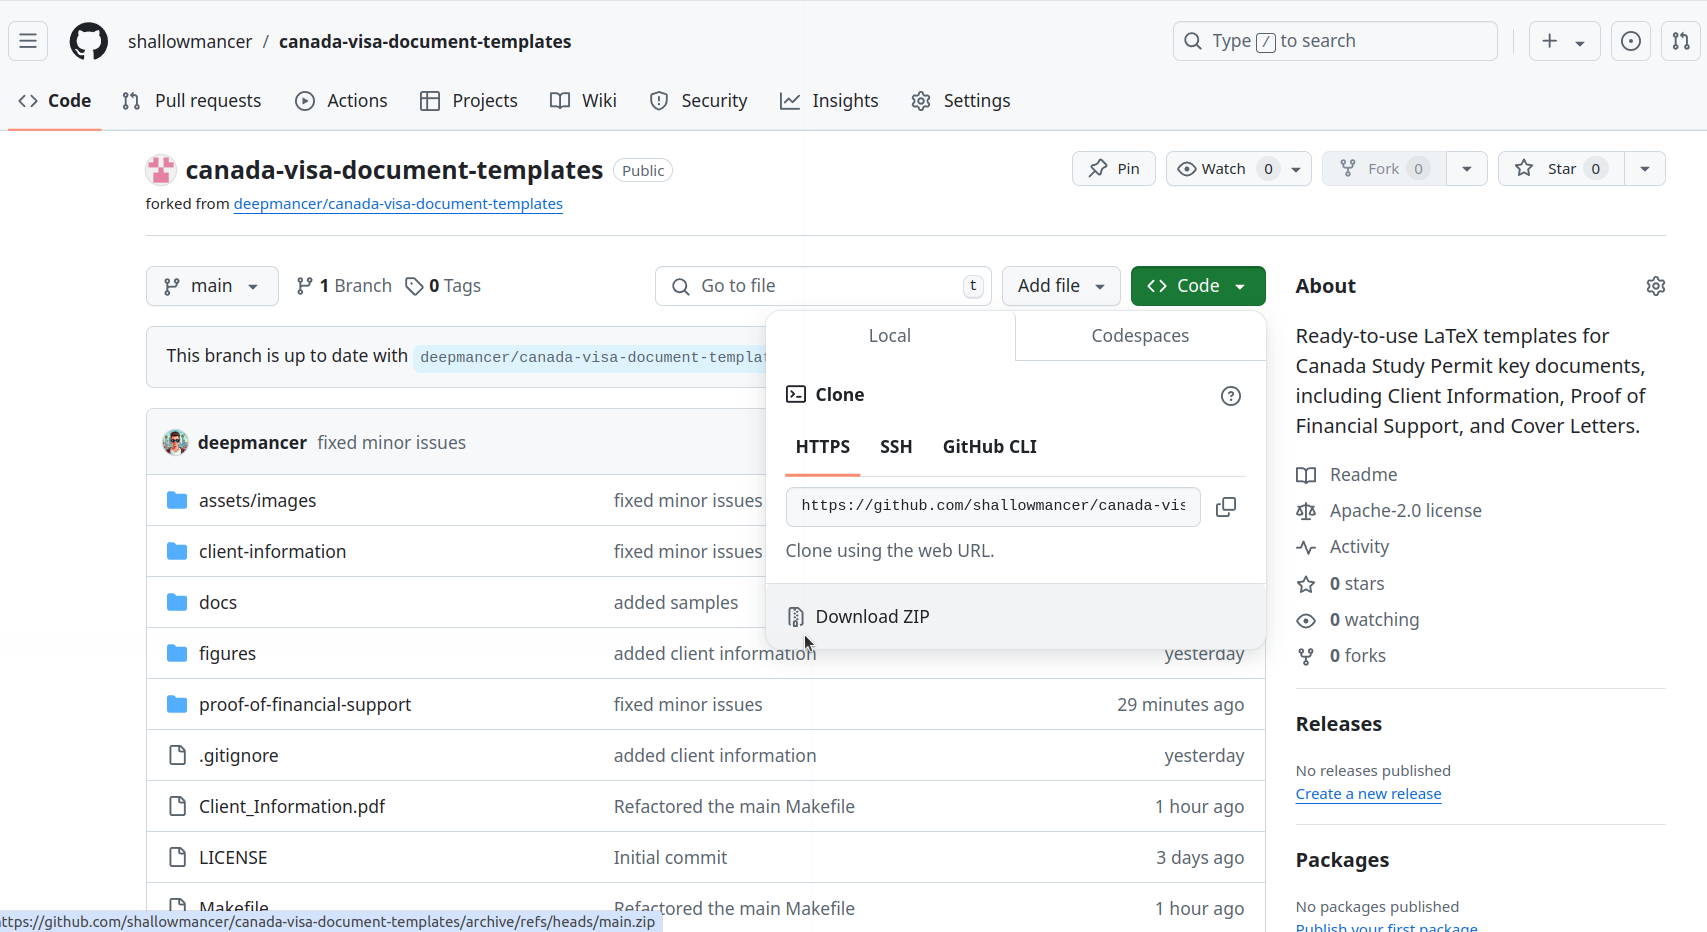Open the client-information folder
The width and height of the screenshot is (1707, 932).
(272, 551)
